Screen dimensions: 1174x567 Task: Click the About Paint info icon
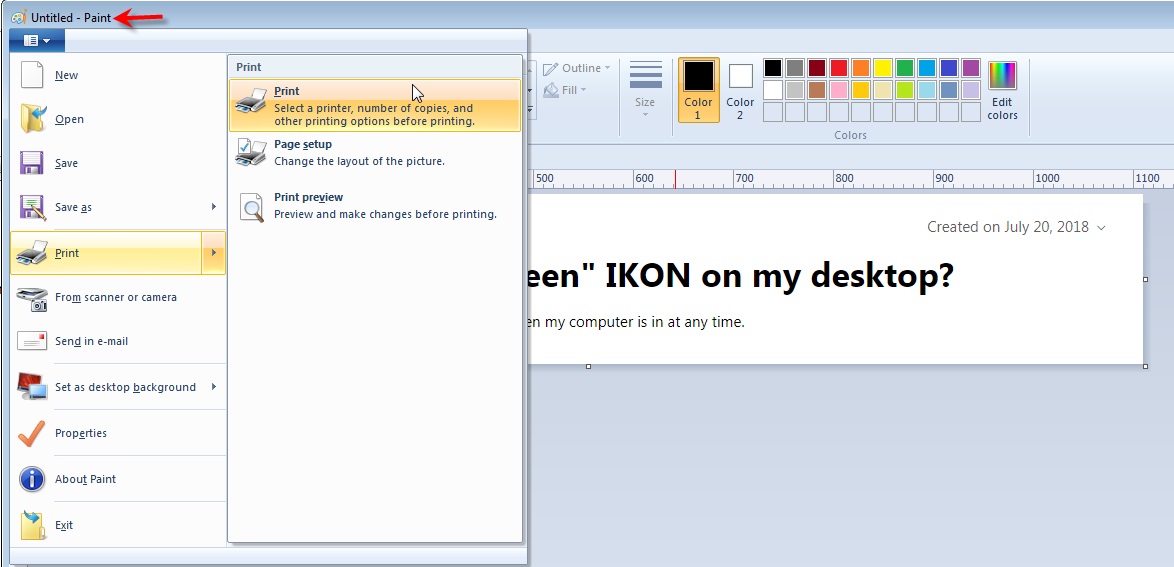pyautogui.click(x=32, y=479)
